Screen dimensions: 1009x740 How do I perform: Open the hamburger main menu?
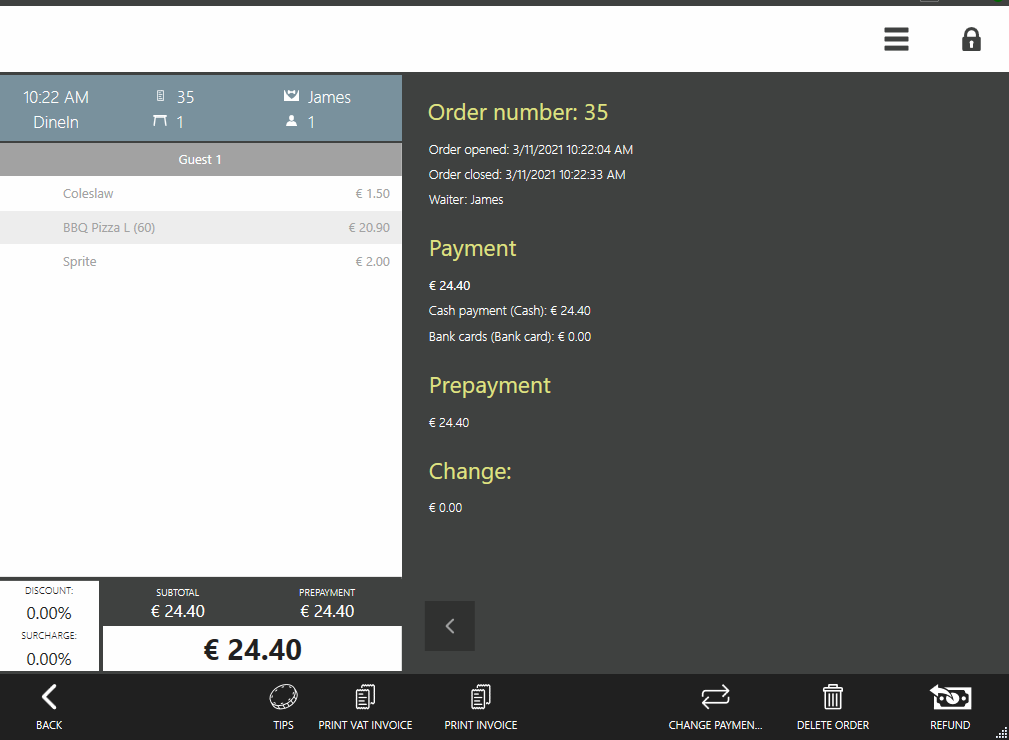[895, 39]
